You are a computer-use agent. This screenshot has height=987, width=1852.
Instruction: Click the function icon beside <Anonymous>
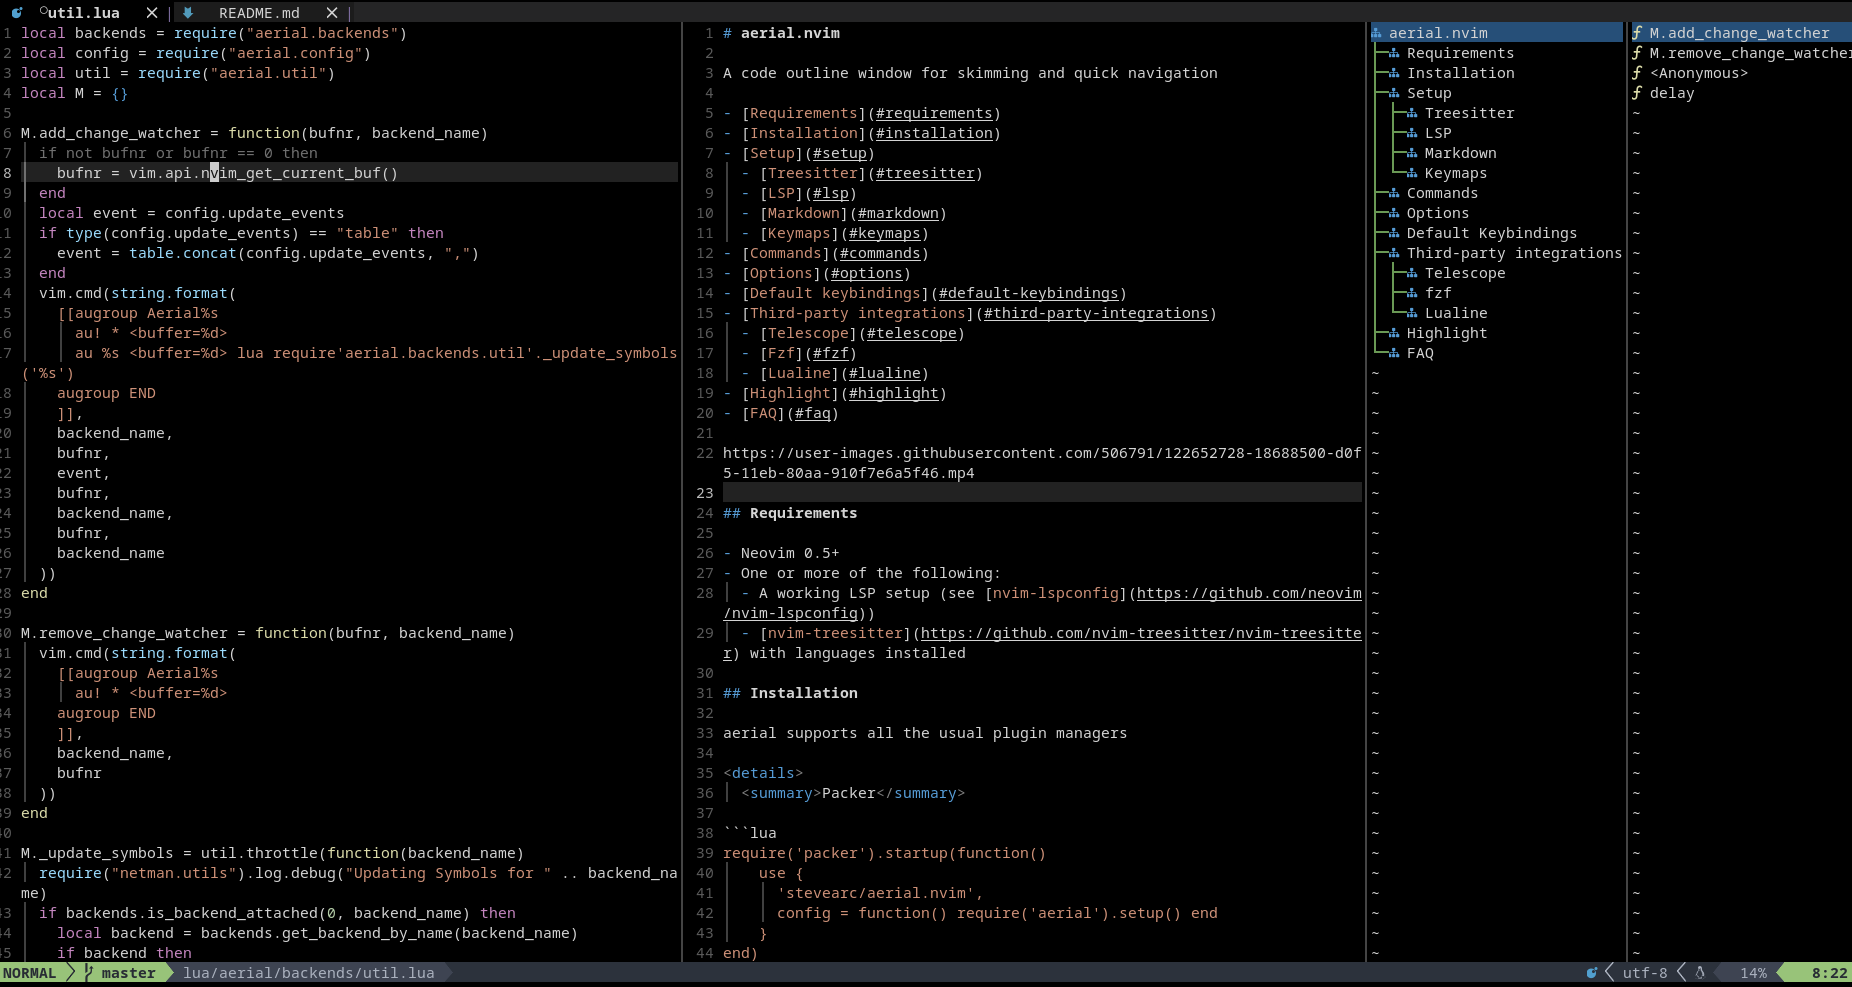tap(1639, 72)
